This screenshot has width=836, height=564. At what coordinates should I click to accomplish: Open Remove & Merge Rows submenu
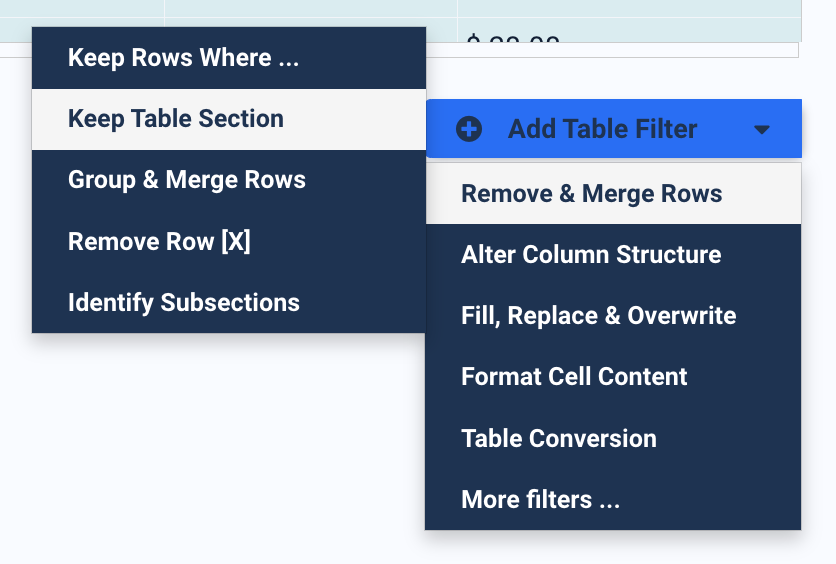click(614, 194)
